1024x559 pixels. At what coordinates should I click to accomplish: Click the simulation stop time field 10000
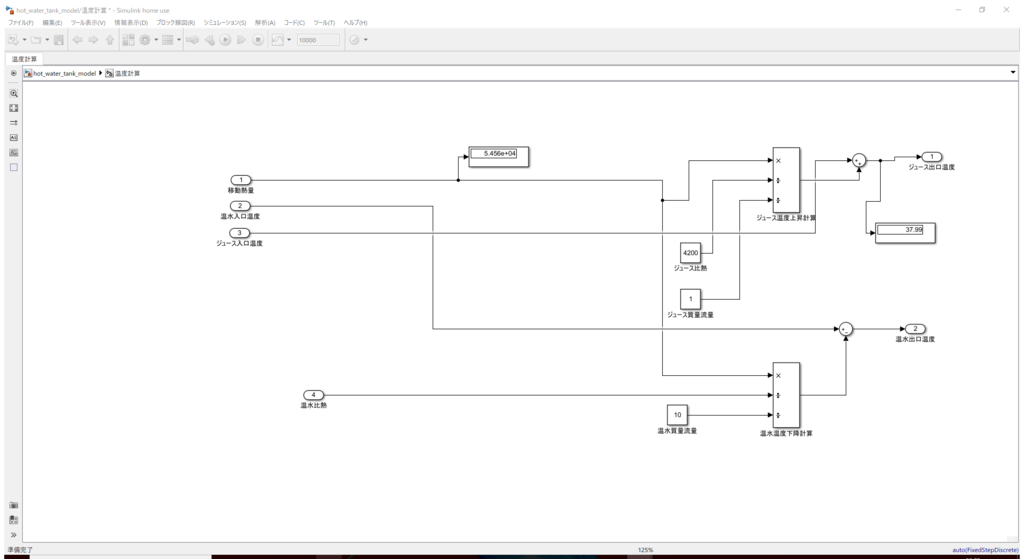point(318,40)
